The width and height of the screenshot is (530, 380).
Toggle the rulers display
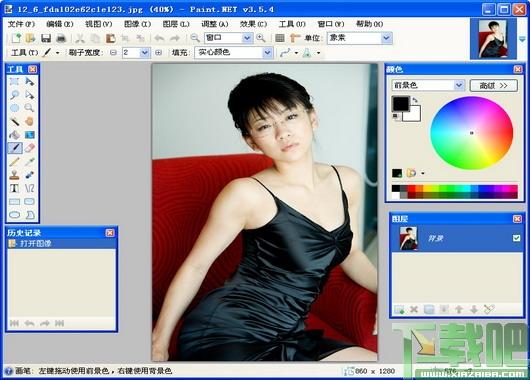click(x=295, y=38)
